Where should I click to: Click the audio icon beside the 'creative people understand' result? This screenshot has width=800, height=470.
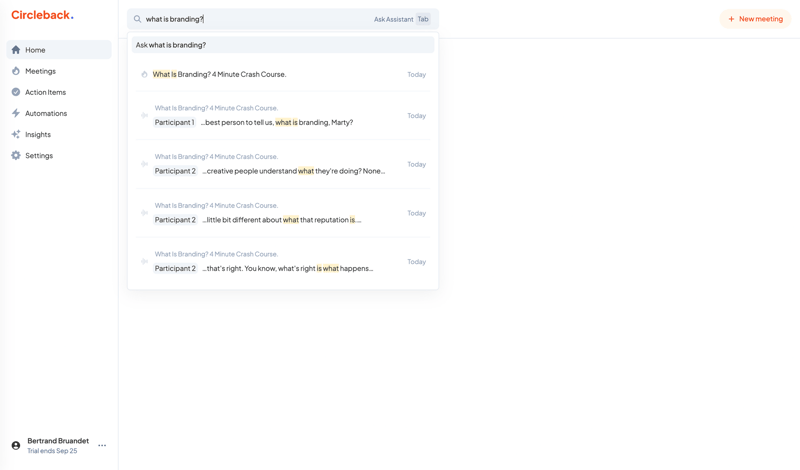[x=144, y=164]
